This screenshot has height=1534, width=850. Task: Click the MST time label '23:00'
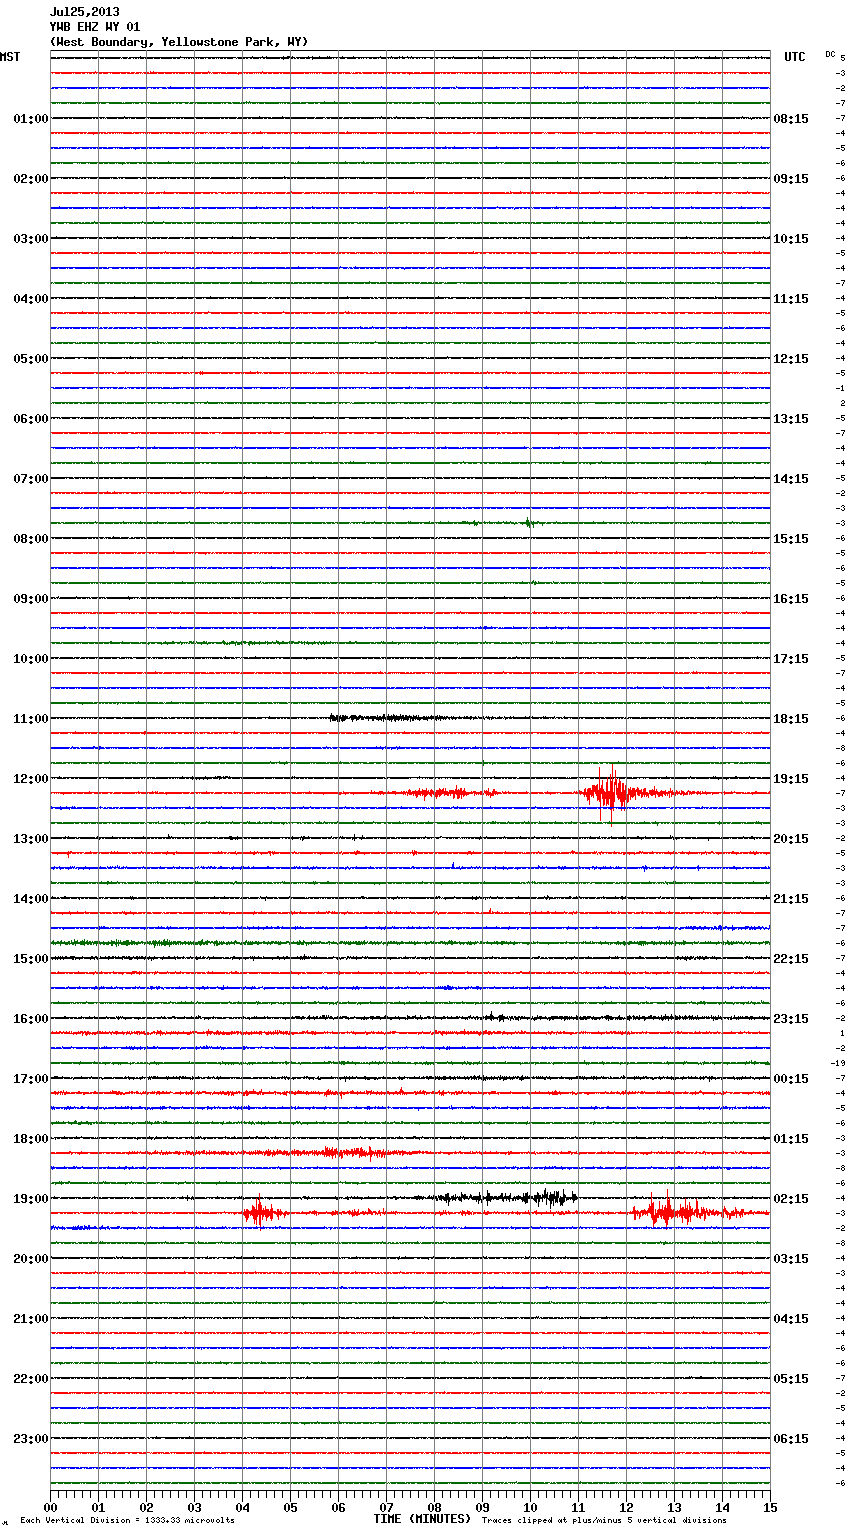point(31,1439)
